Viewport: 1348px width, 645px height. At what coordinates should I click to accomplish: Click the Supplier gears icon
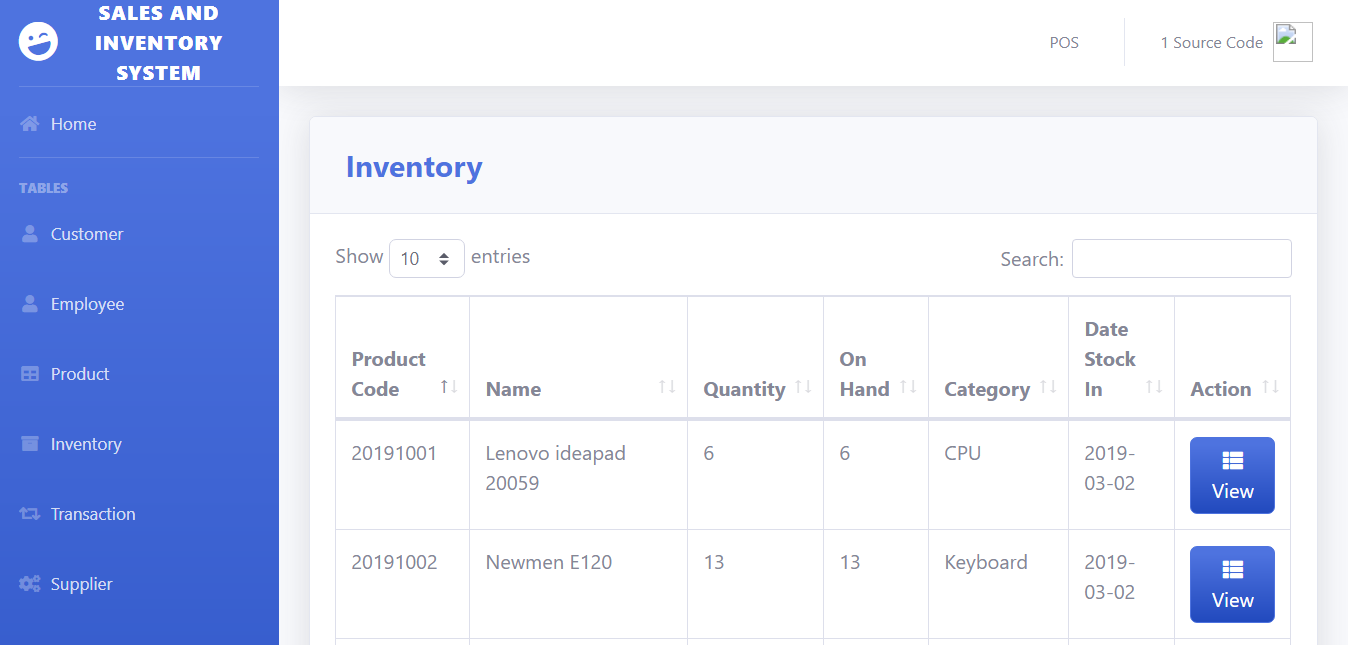[30, 584]
